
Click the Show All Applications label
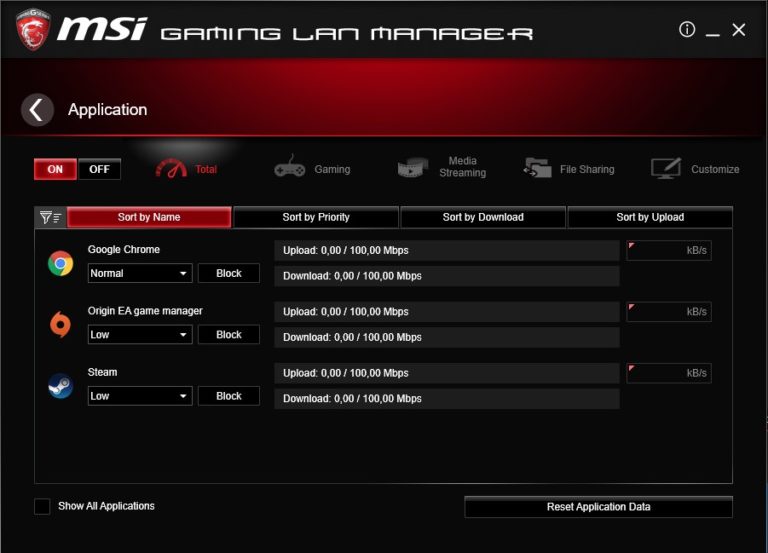coord(106,506)
